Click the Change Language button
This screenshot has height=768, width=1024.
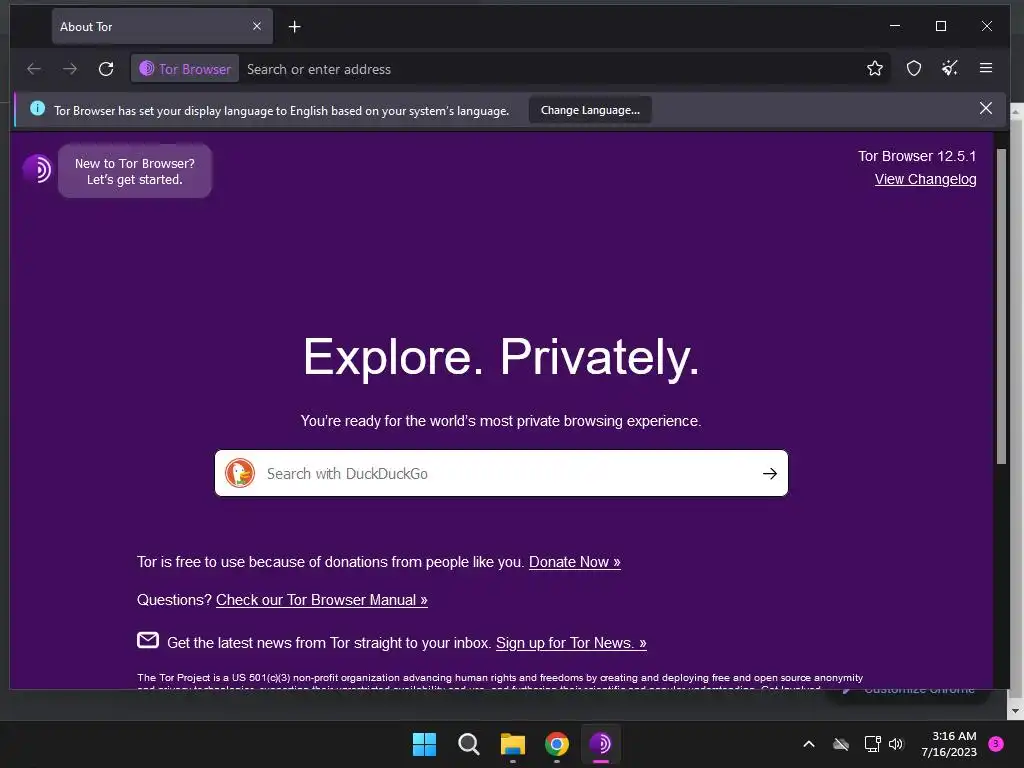[x=590, y=110]
